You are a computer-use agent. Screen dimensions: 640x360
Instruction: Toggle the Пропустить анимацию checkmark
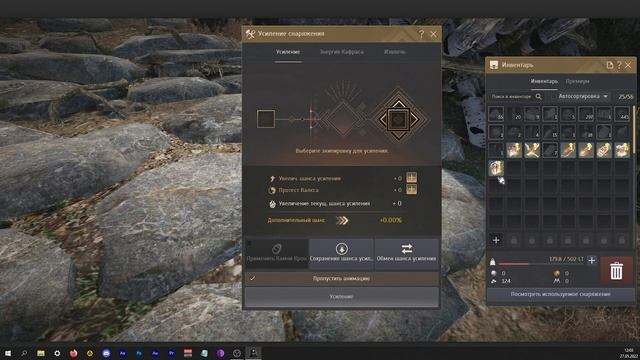[x=253, y=278]
